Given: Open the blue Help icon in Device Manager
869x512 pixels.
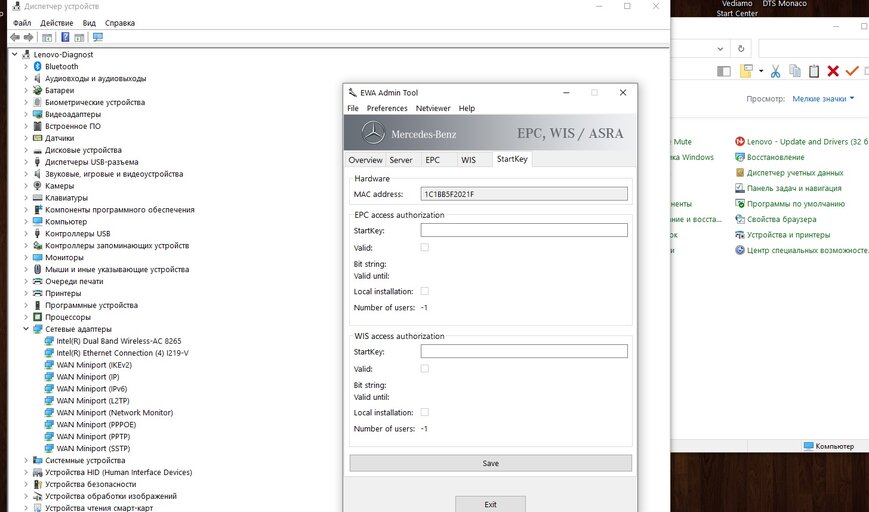Looking at the screenshot, I should click(65, 37).
